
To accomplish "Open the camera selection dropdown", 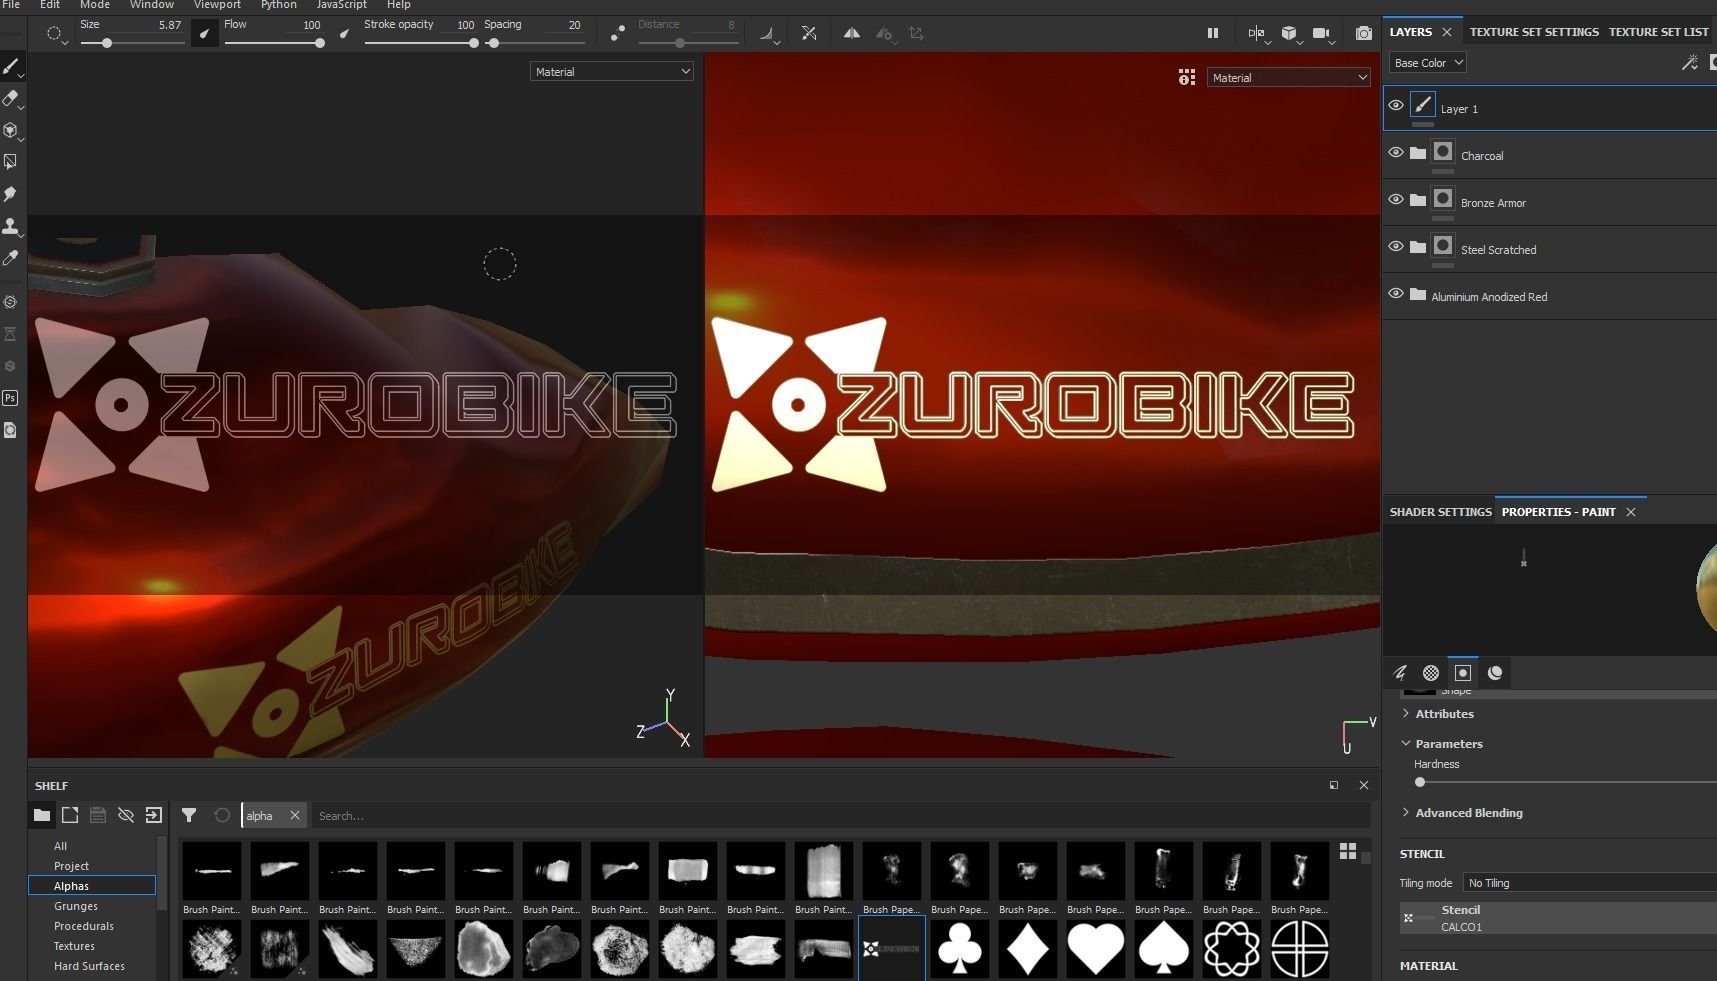I will pos(1322,34).
